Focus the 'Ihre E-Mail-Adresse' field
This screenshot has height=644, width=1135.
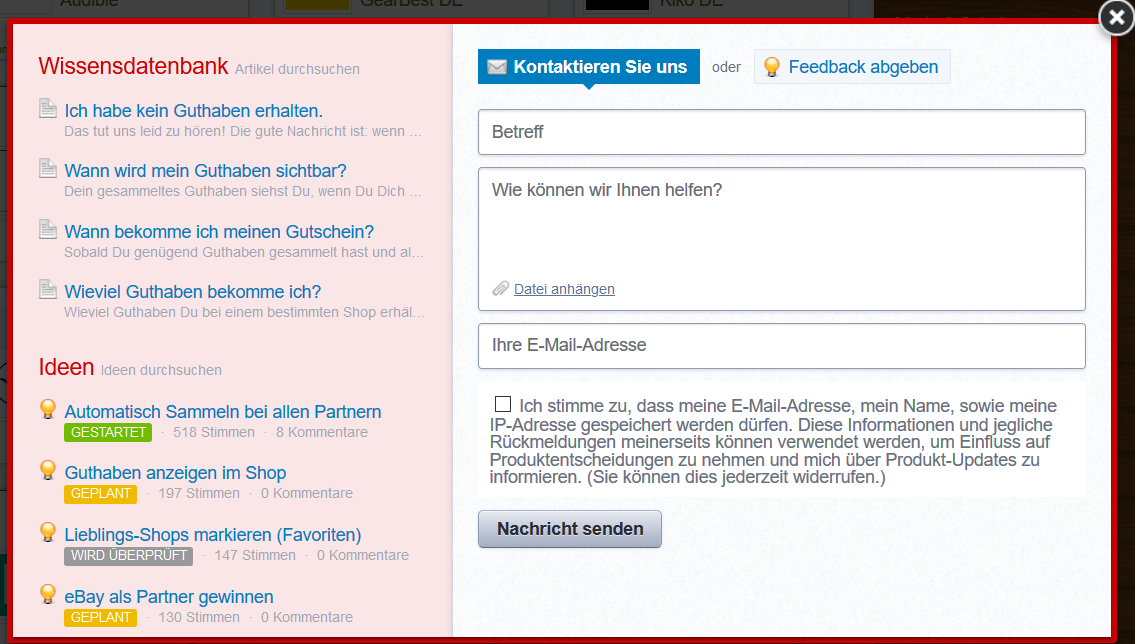click(782, 346)
